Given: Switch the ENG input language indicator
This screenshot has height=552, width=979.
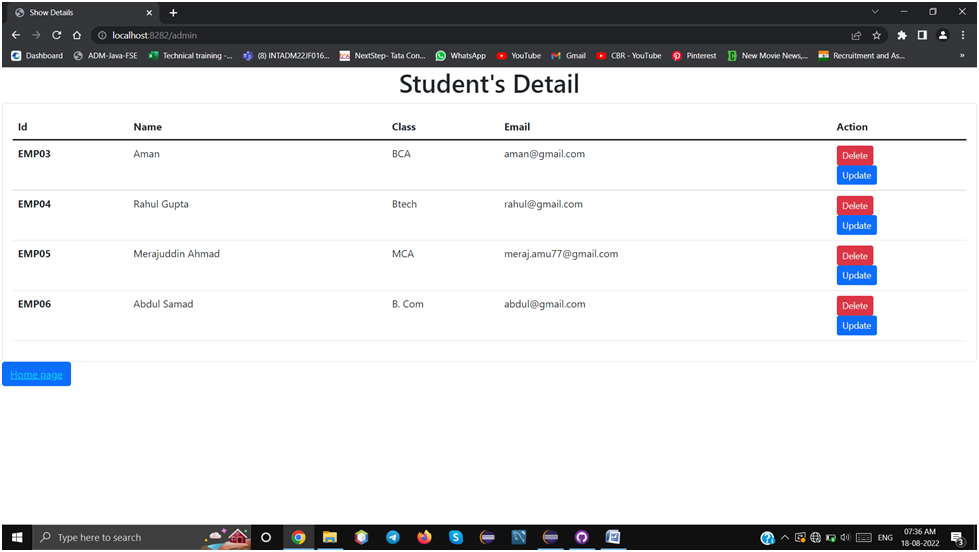Looking at the screenshot, I should [885, 538].
